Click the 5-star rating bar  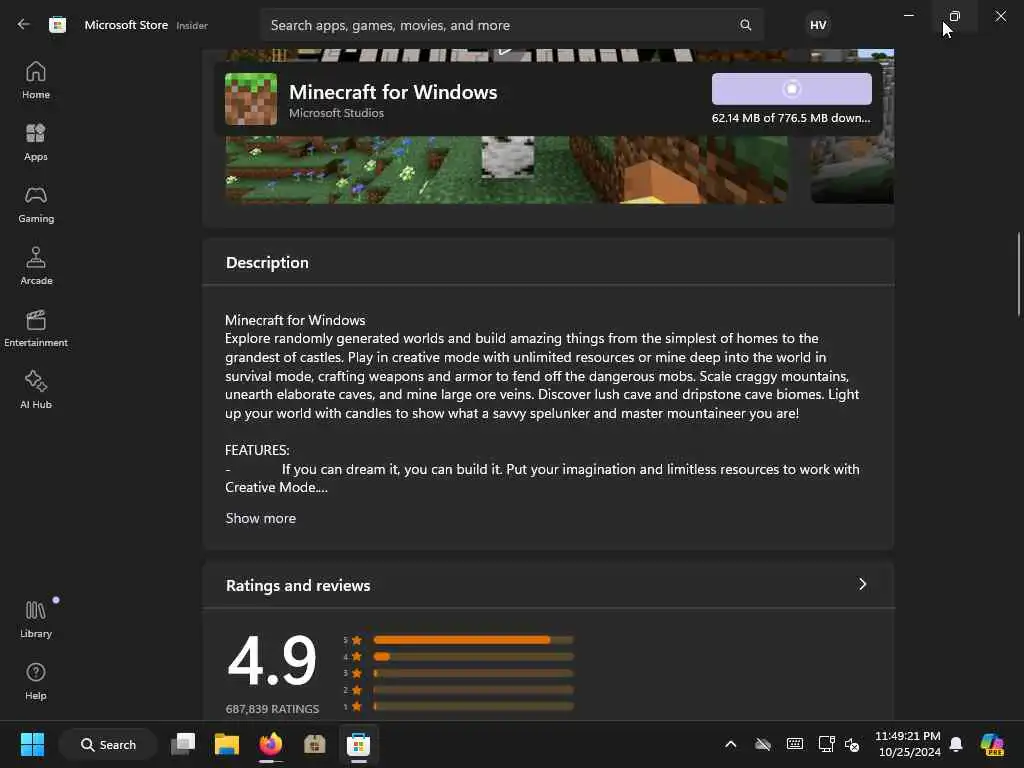pyautogui.click(x=473, y=640)
